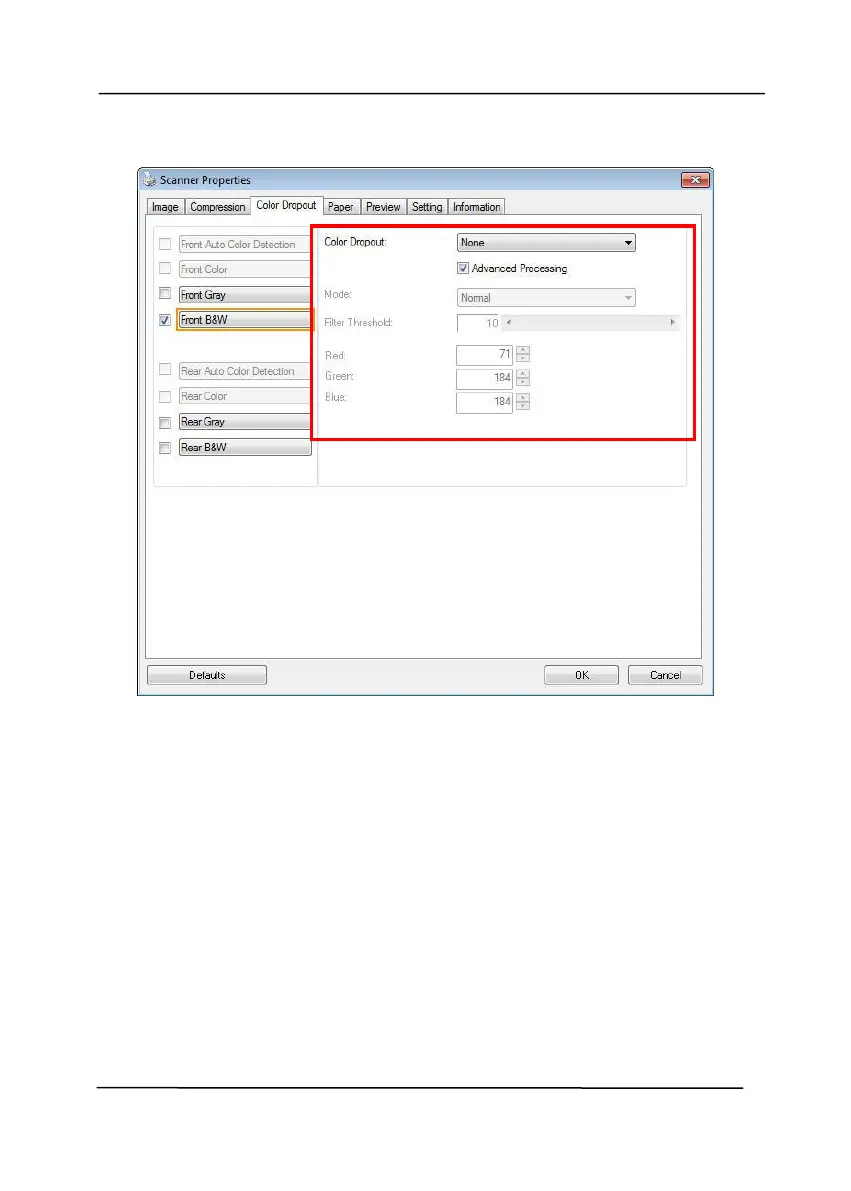Click the Red value input field
This screenshot has width=851, height=1191.
(485, 355)
